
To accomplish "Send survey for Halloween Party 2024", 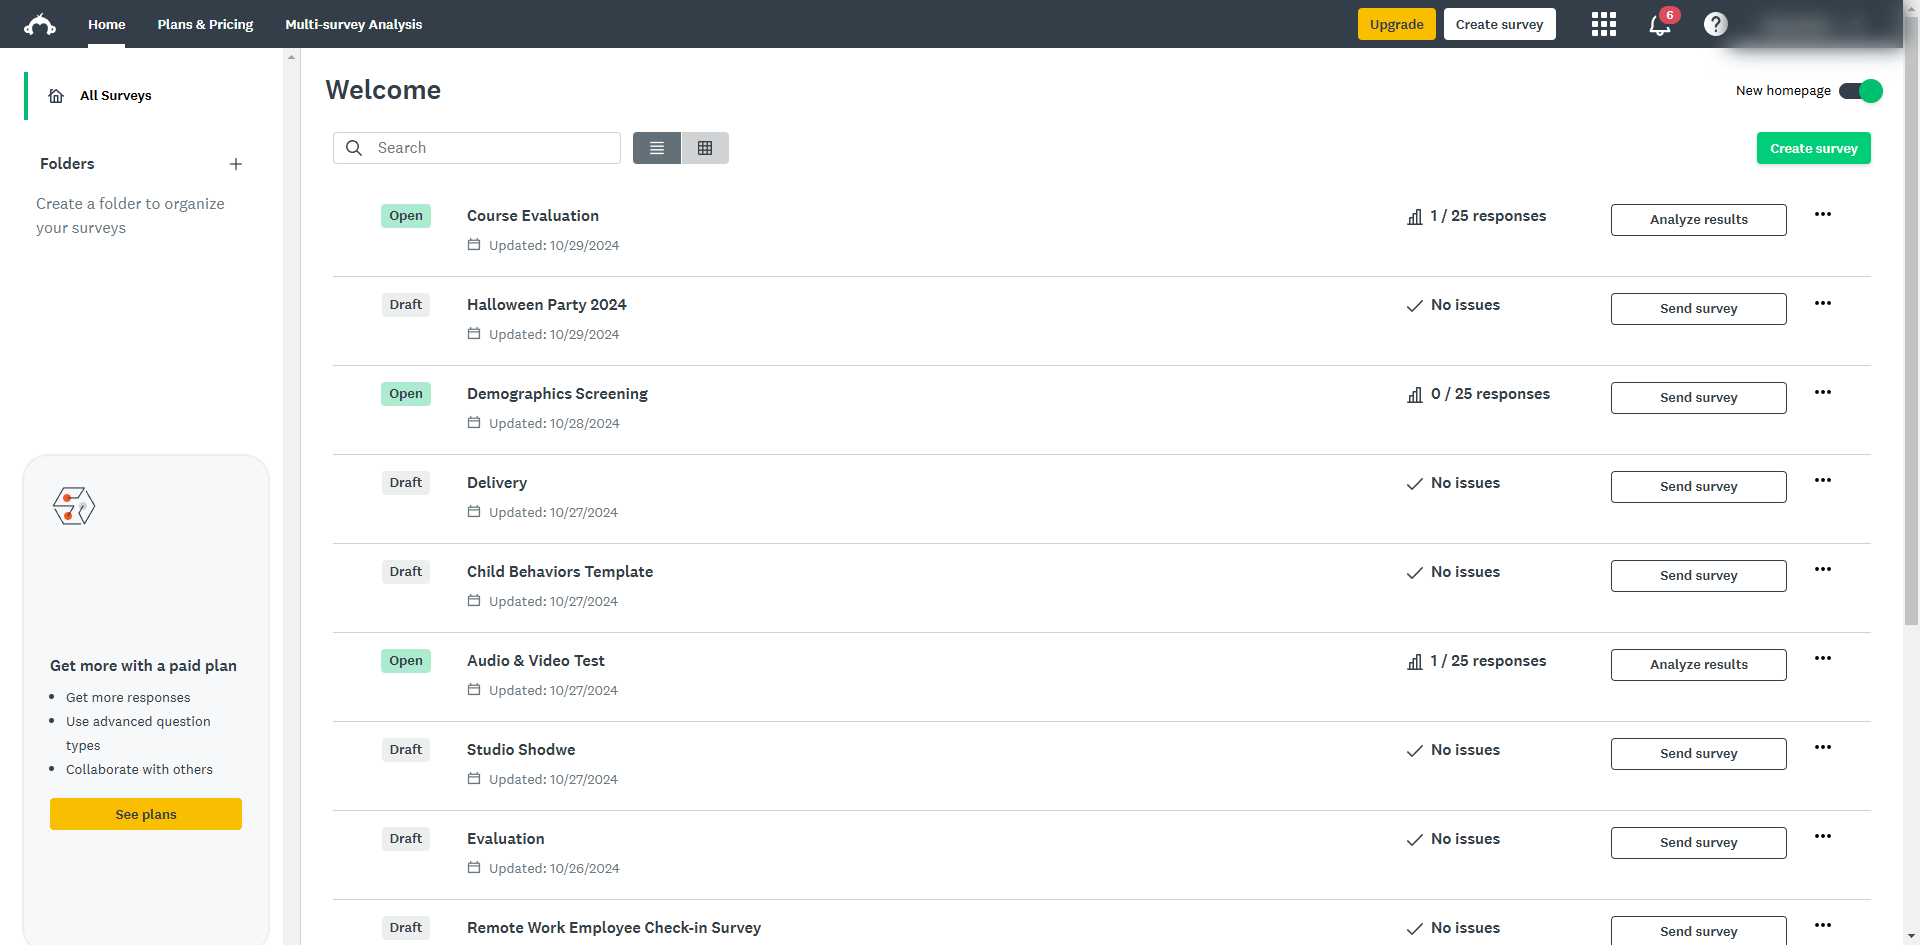I will tap(1698, 309).
